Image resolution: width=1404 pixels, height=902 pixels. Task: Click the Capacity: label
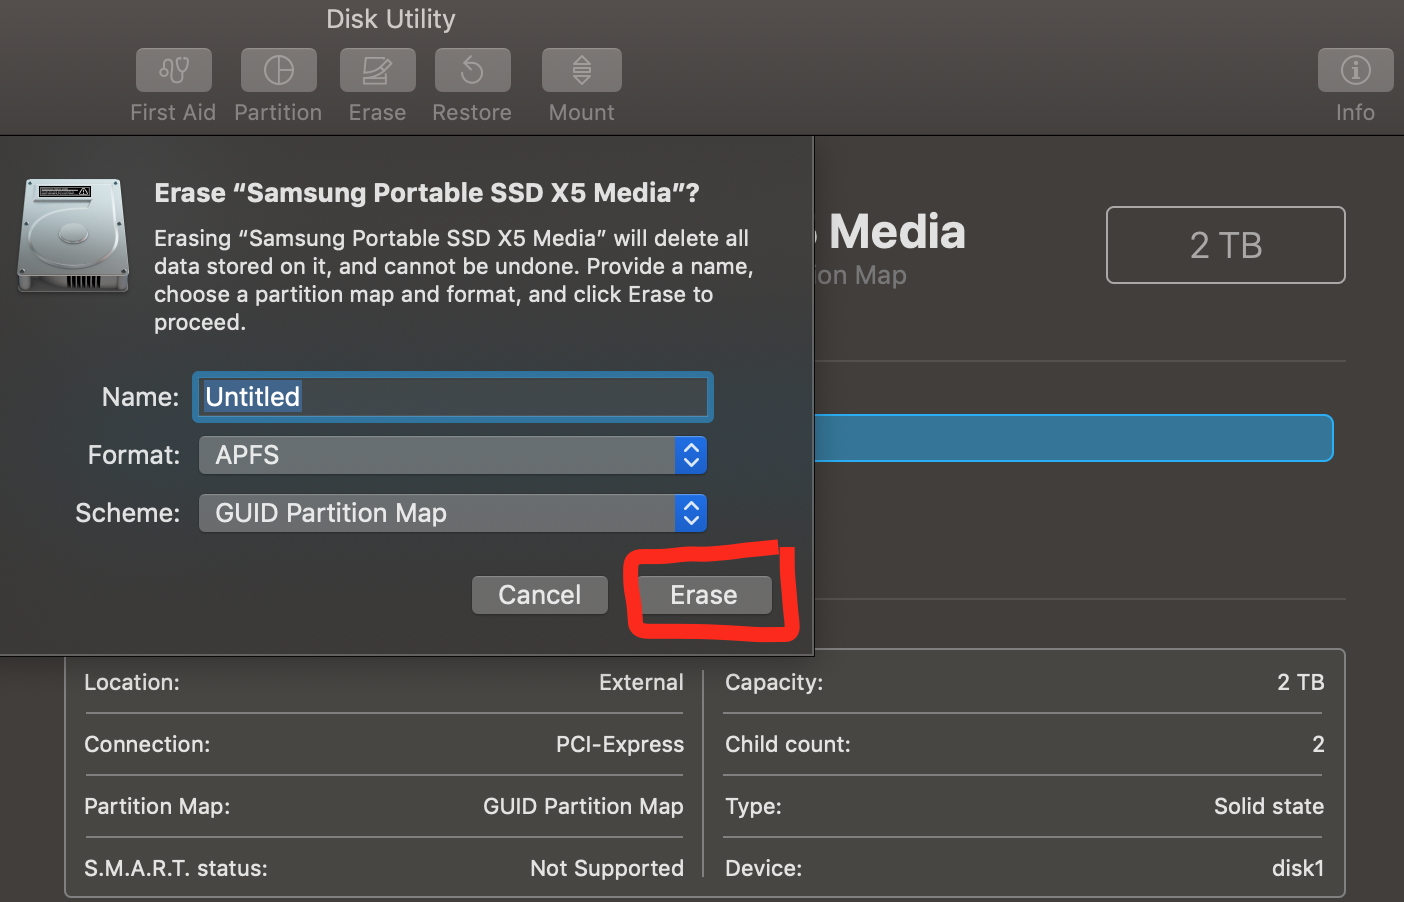(x=774, y=682)
